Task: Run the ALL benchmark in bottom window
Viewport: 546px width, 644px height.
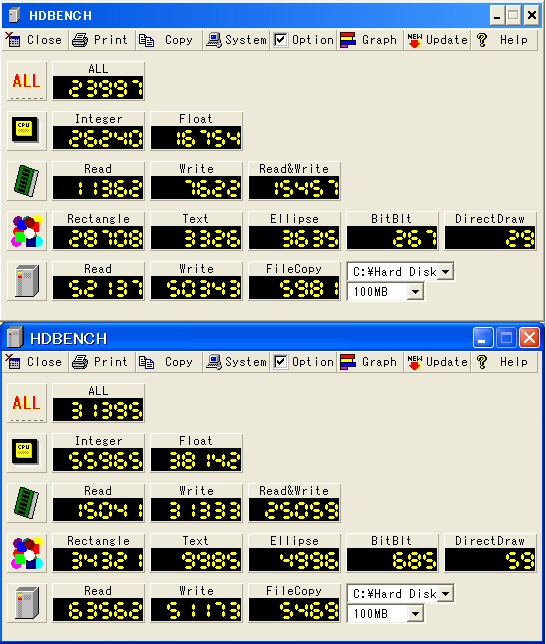Action: [27, 403]
